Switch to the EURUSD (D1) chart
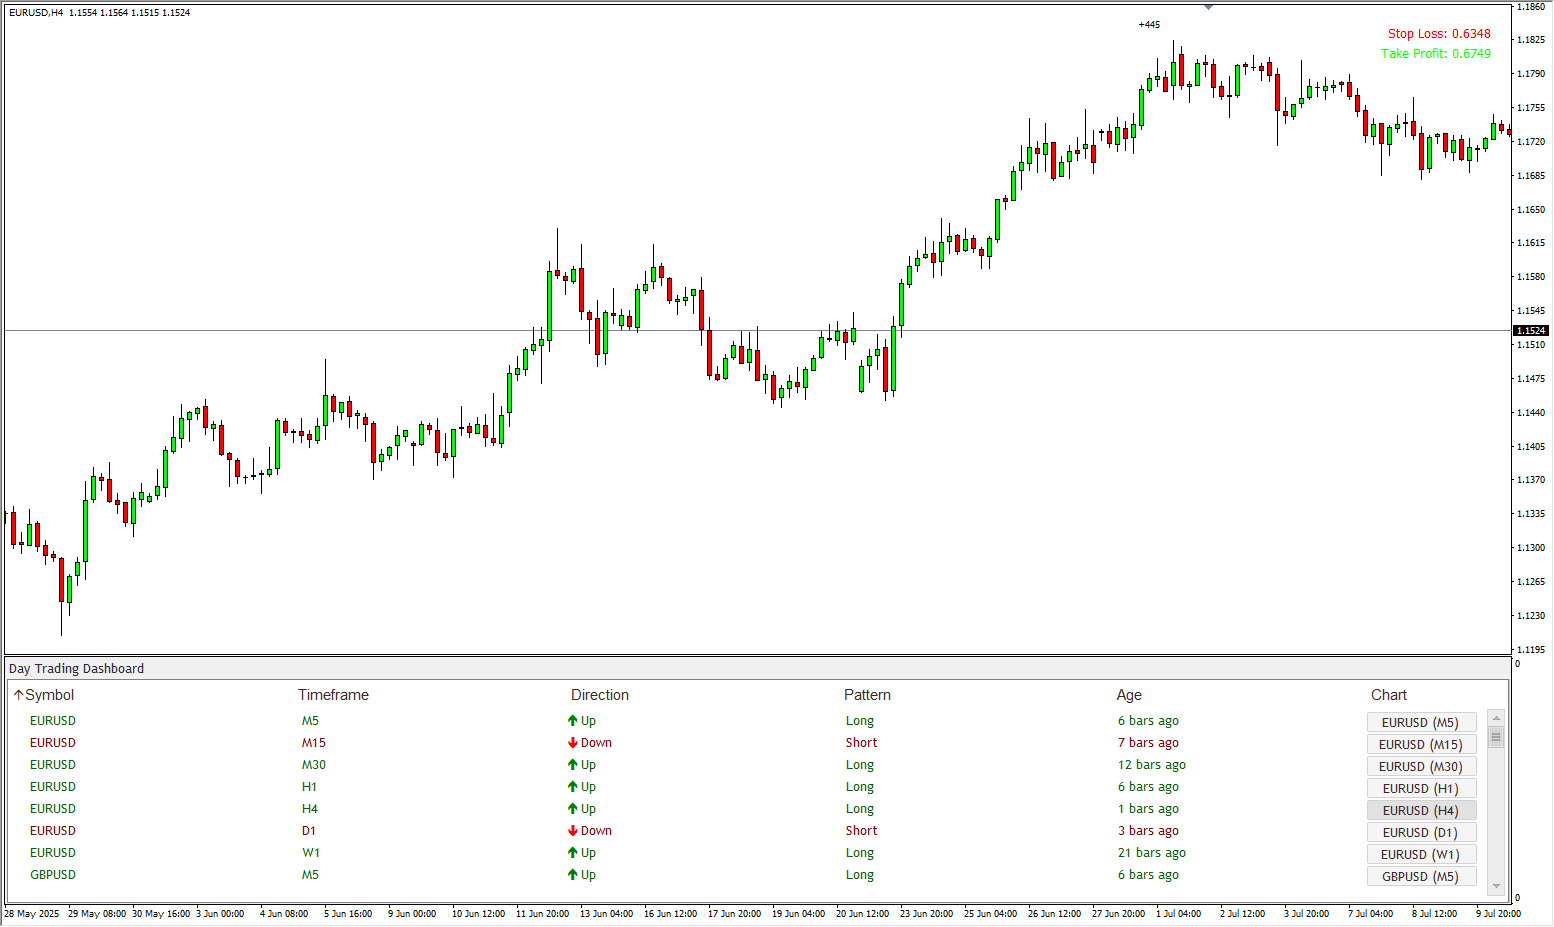The height and width of the screenshot is (927, 1554). click(1420, 832)
